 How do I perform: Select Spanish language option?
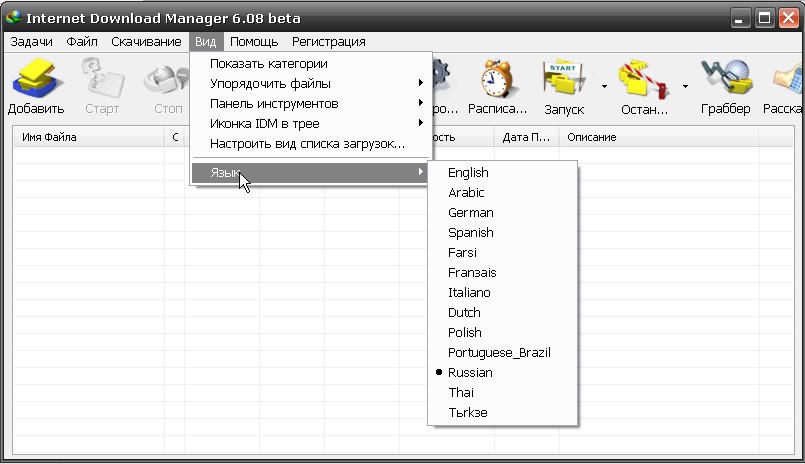point(503,233)
